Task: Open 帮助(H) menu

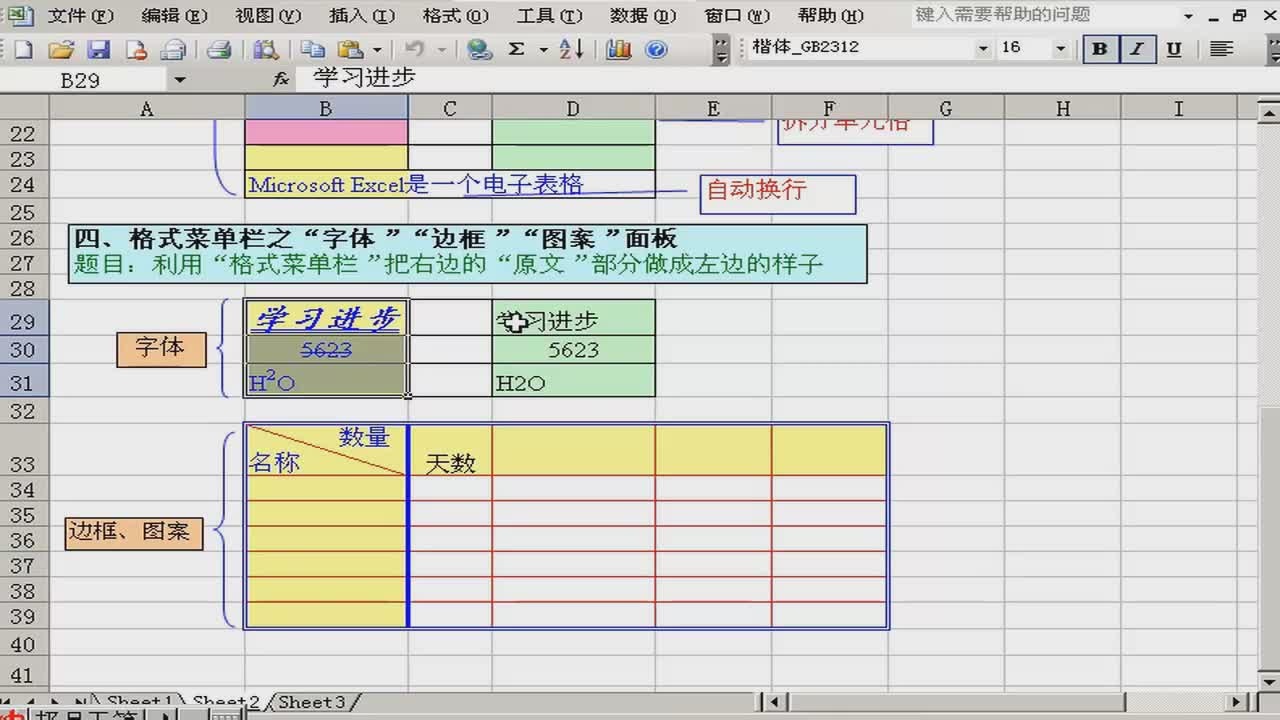Action: tap(831, 16)
